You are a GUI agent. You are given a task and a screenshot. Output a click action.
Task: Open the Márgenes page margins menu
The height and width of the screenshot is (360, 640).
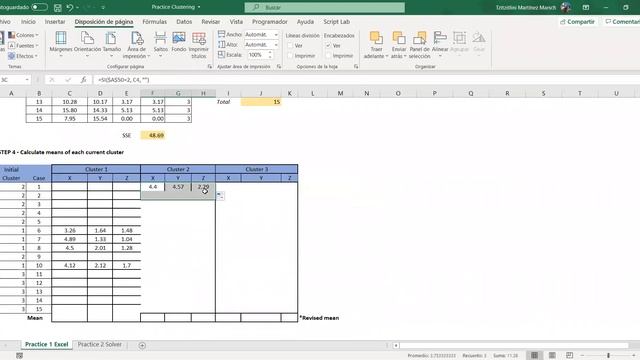click(x=61, y=44)
